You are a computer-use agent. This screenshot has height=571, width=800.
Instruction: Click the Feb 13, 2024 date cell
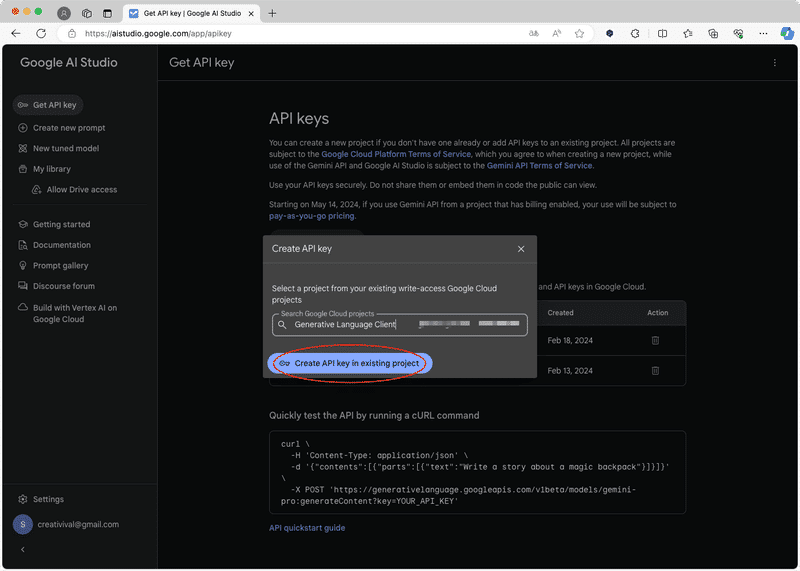[x=570, y=371]
